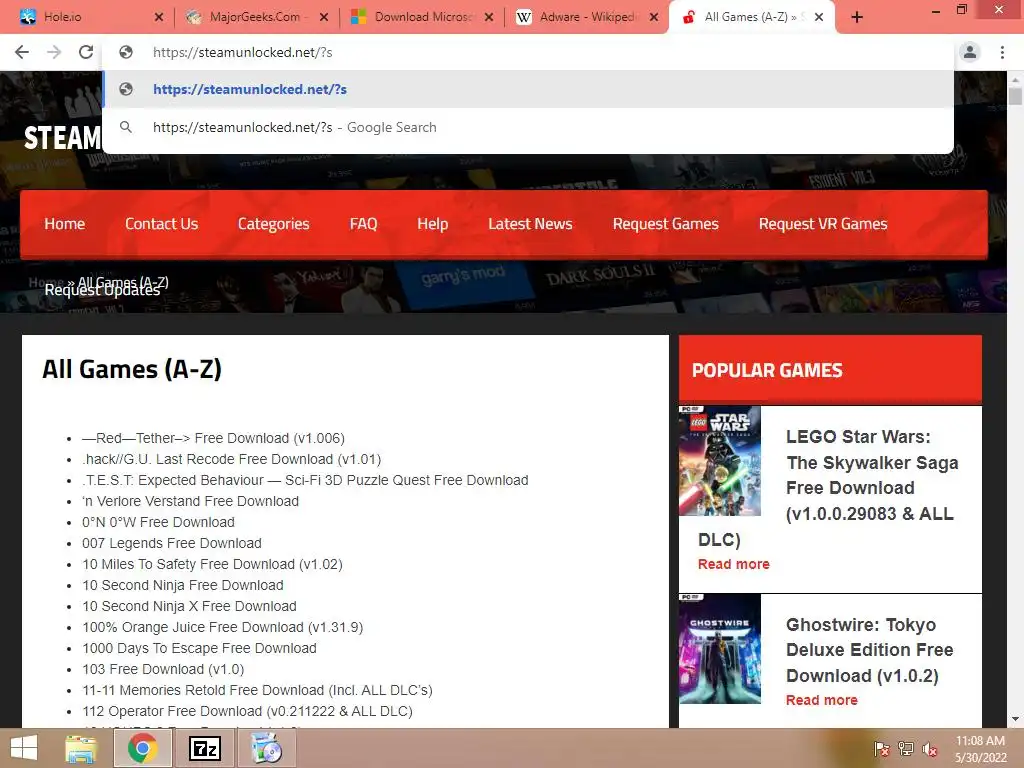1024x768 pixels.
Task: Close the MajorGeeks.Com tab
Action: pyautogui.click(x=324, y=18)
